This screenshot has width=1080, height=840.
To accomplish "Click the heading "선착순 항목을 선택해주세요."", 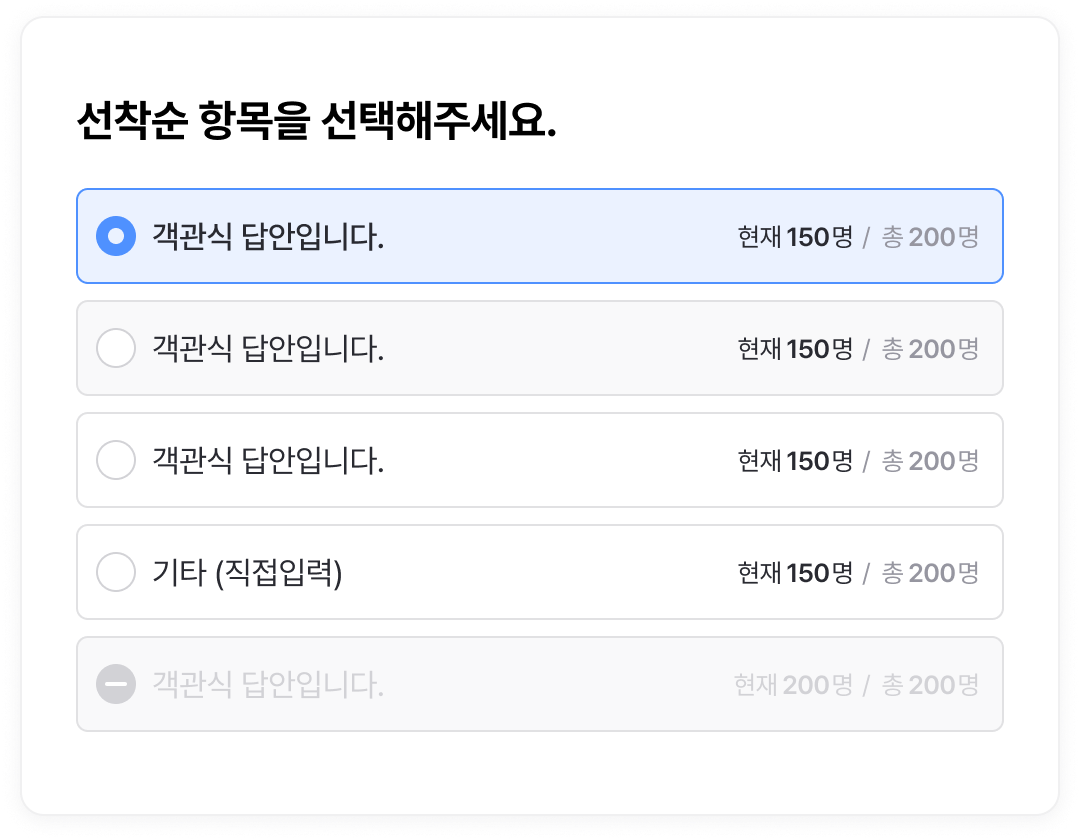I will click(316, 123).
